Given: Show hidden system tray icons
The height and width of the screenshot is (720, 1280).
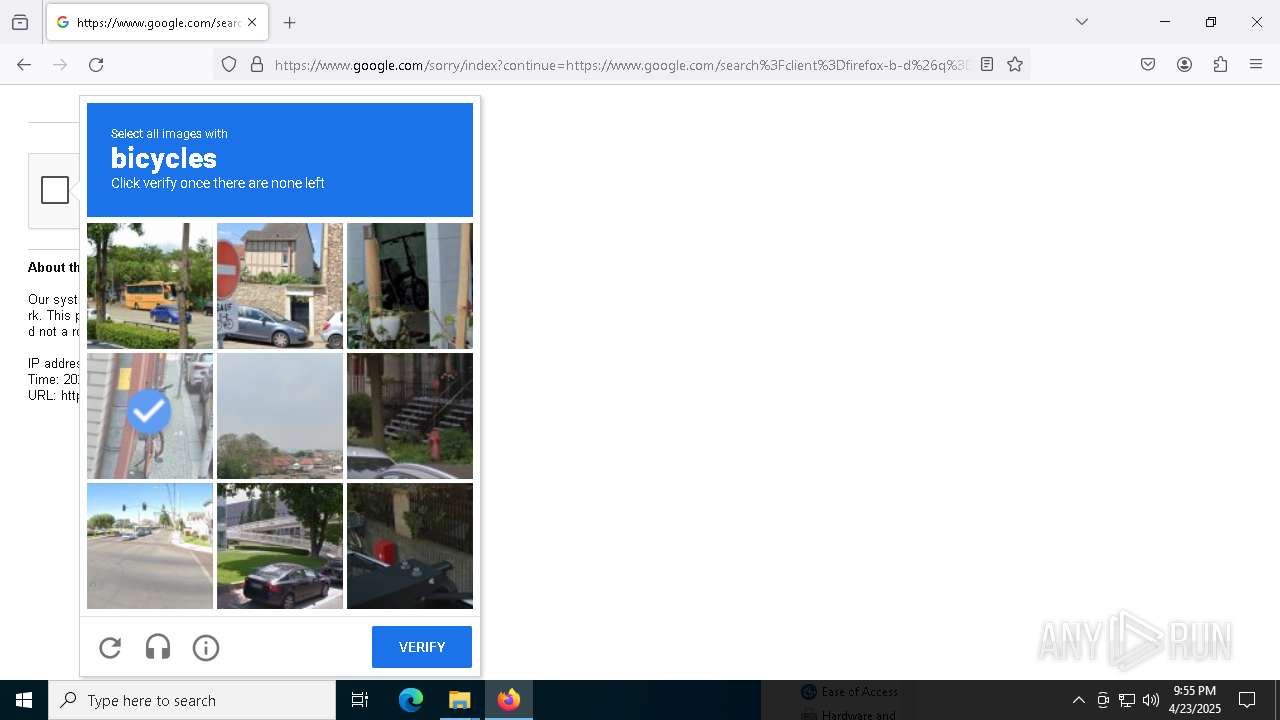Looking at the screenshot, I should pyautogui.click(x=1078, y=700).
